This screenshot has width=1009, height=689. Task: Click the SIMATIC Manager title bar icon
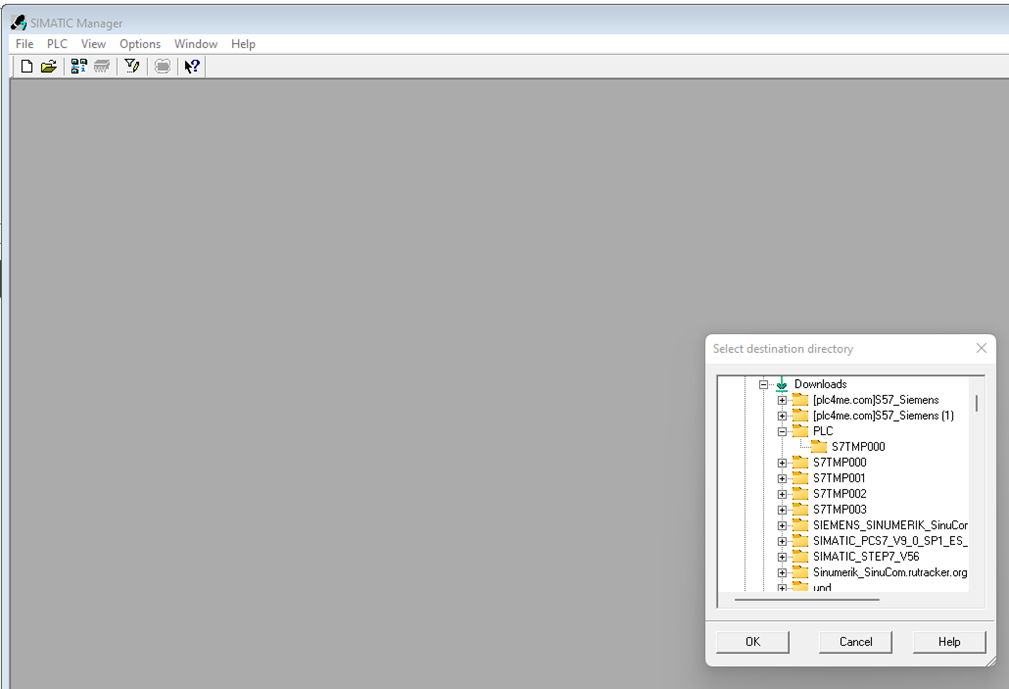pos(18,23)
